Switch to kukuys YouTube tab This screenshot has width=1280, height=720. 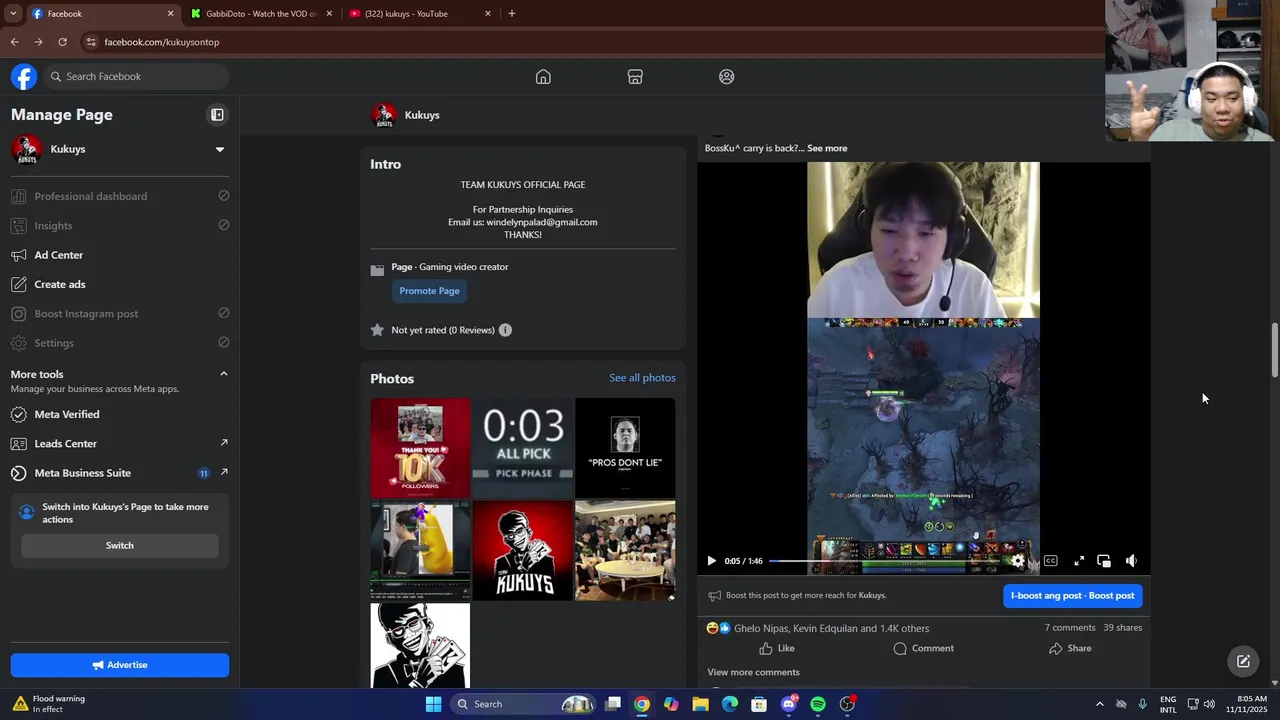420,14
